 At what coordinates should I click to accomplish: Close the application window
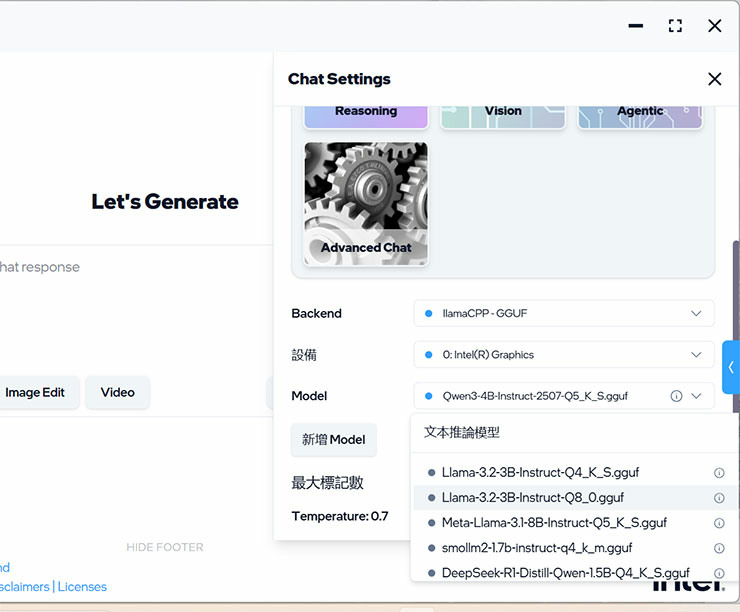[x=715, y=25]
